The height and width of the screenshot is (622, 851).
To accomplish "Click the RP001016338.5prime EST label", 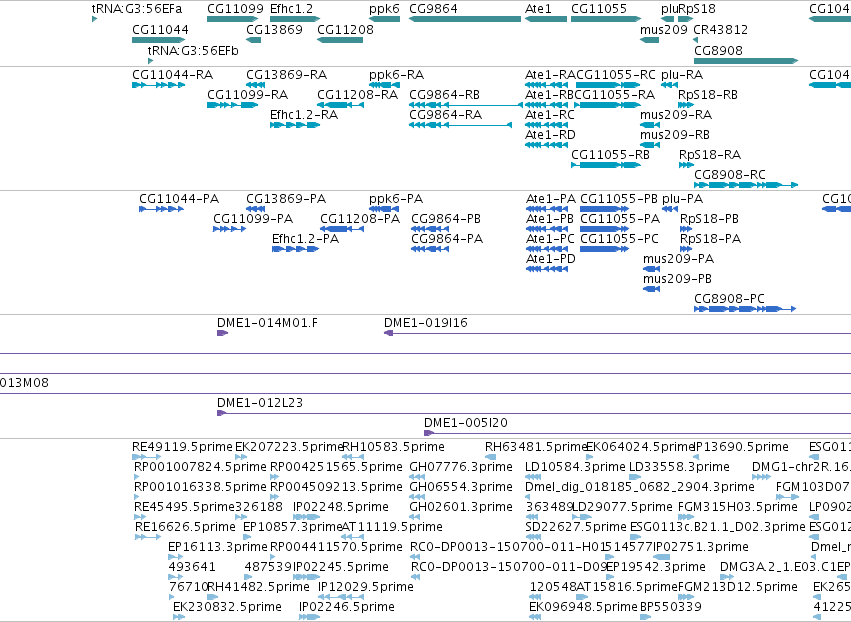I will 200,487.
